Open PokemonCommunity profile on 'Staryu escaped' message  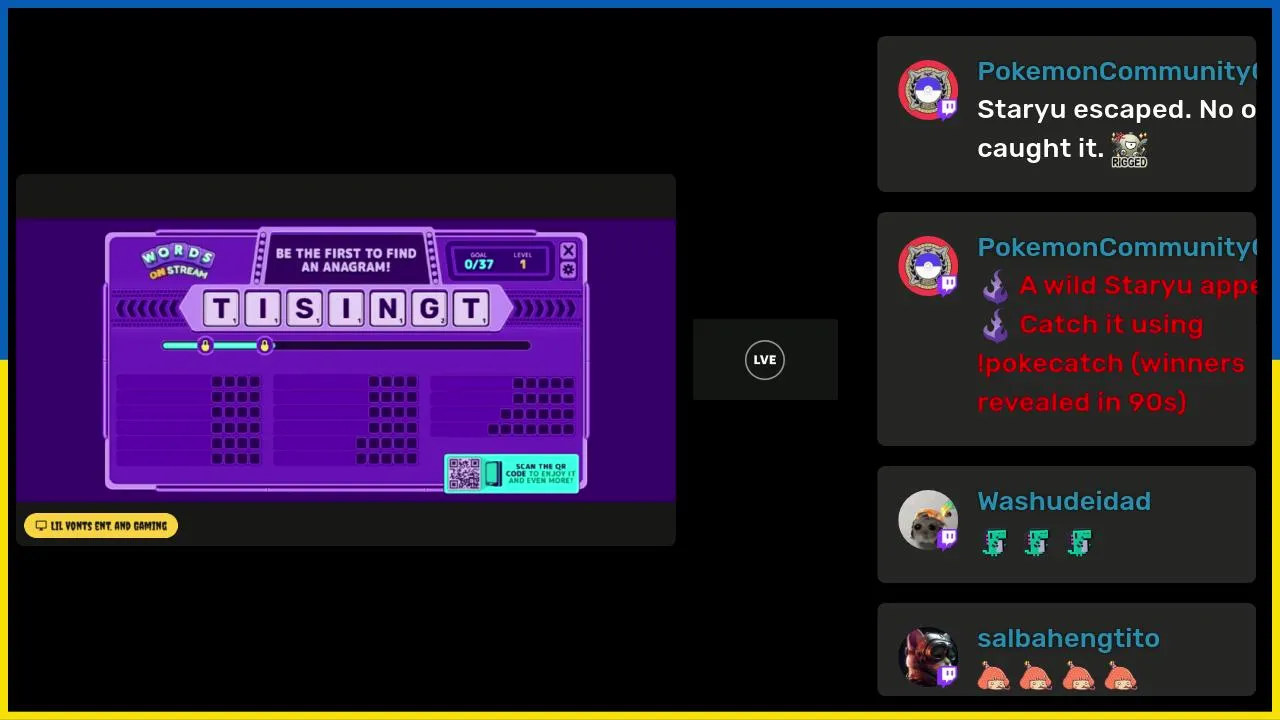coord(1116,71)
